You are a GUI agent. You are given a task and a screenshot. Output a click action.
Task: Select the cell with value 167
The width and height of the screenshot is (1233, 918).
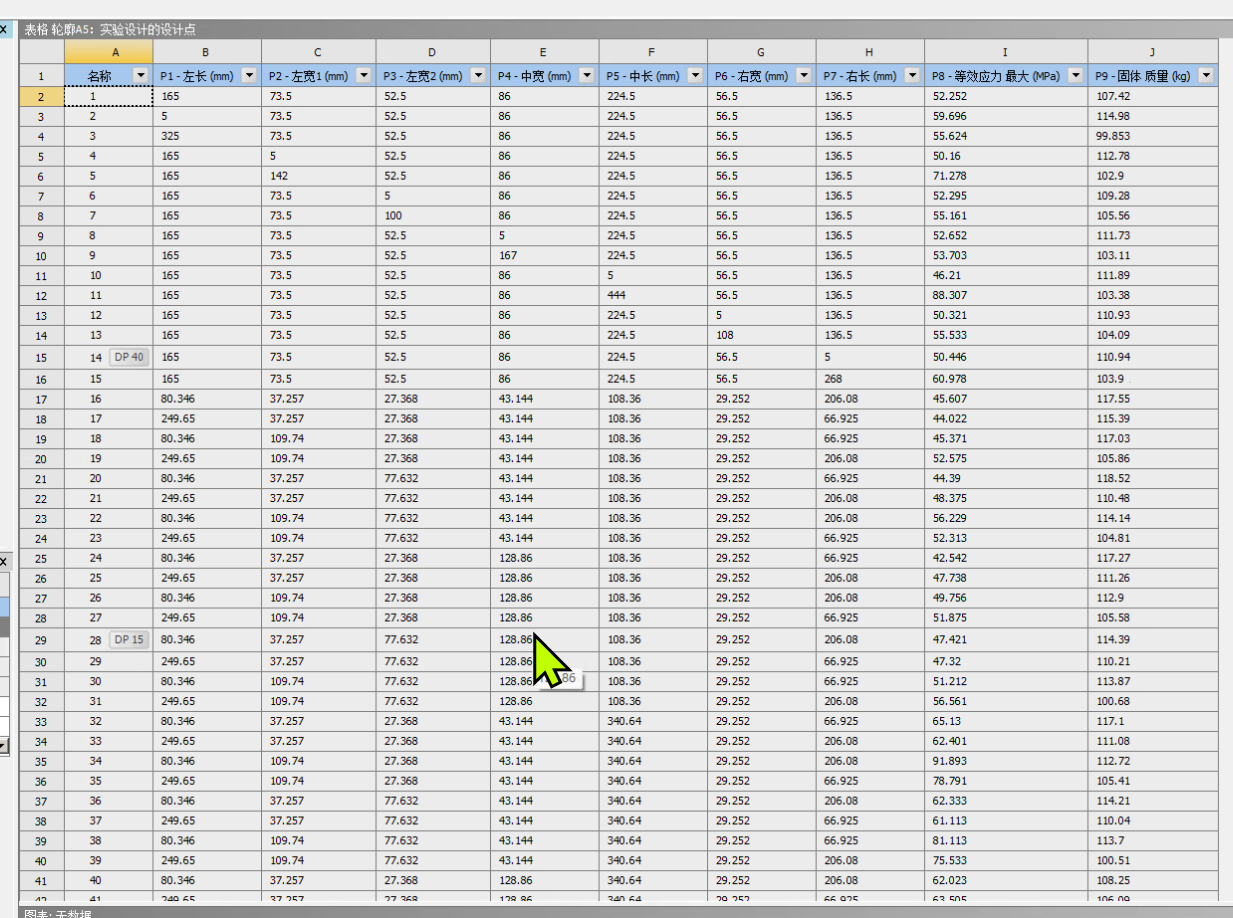(545, 256)
